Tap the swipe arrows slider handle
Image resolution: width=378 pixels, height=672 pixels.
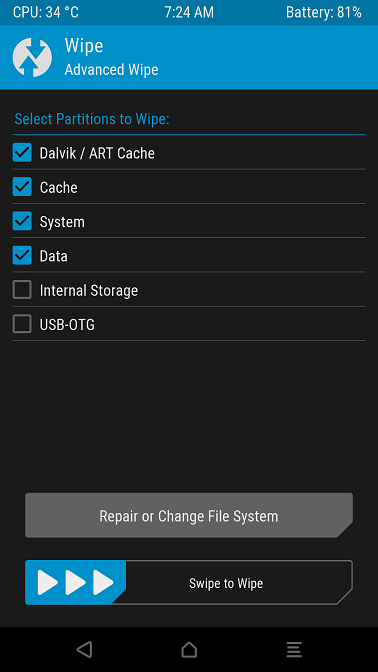click(x=75, y=582)
